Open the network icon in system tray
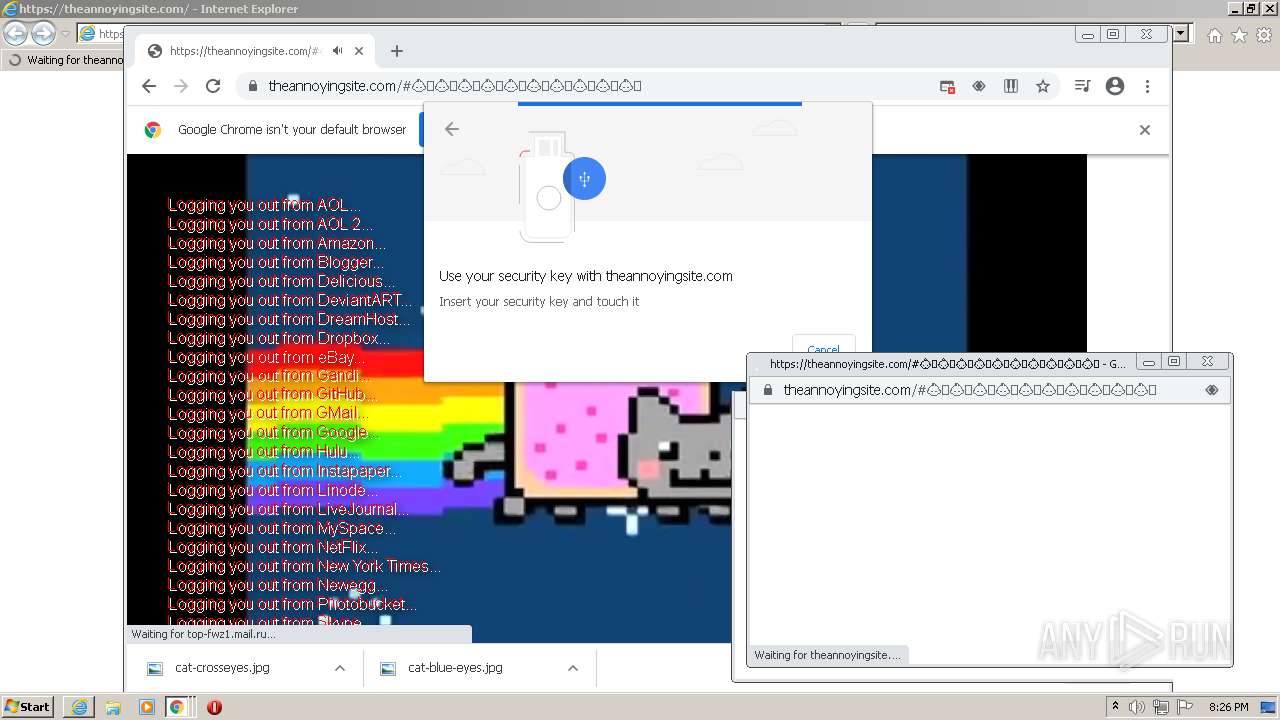 1161,707
